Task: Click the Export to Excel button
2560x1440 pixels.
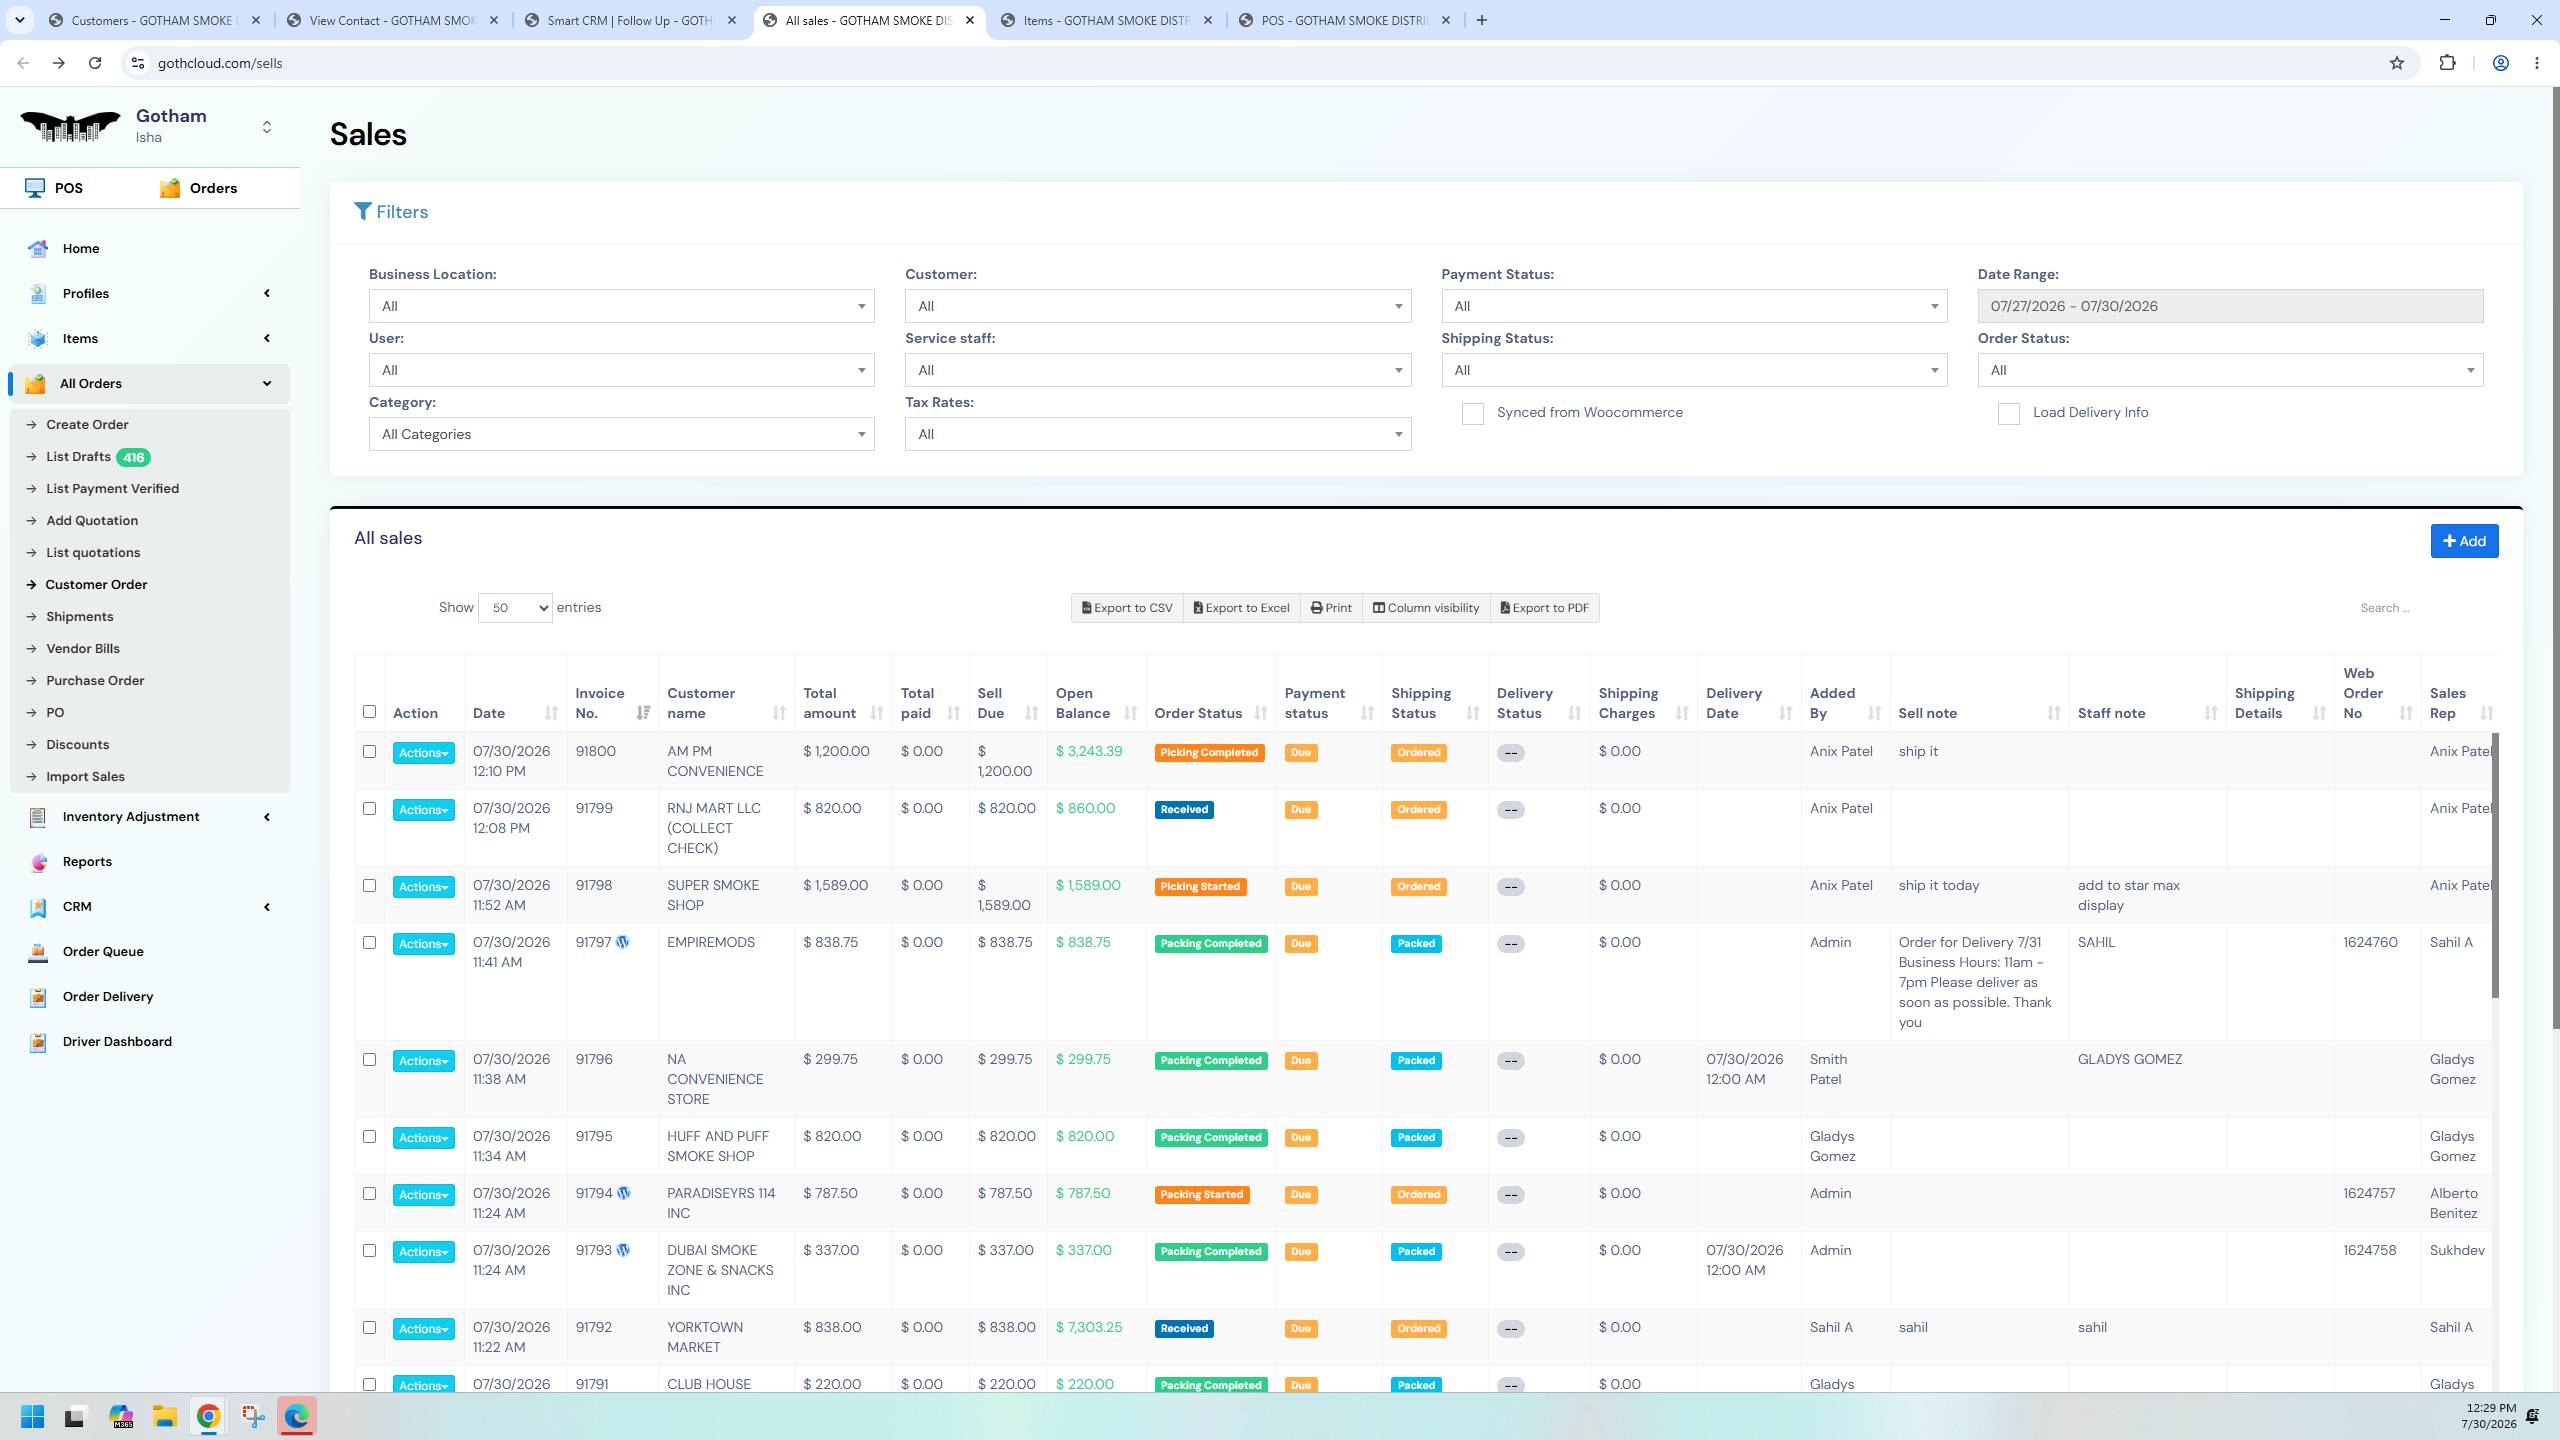Action: [1241, 608]
